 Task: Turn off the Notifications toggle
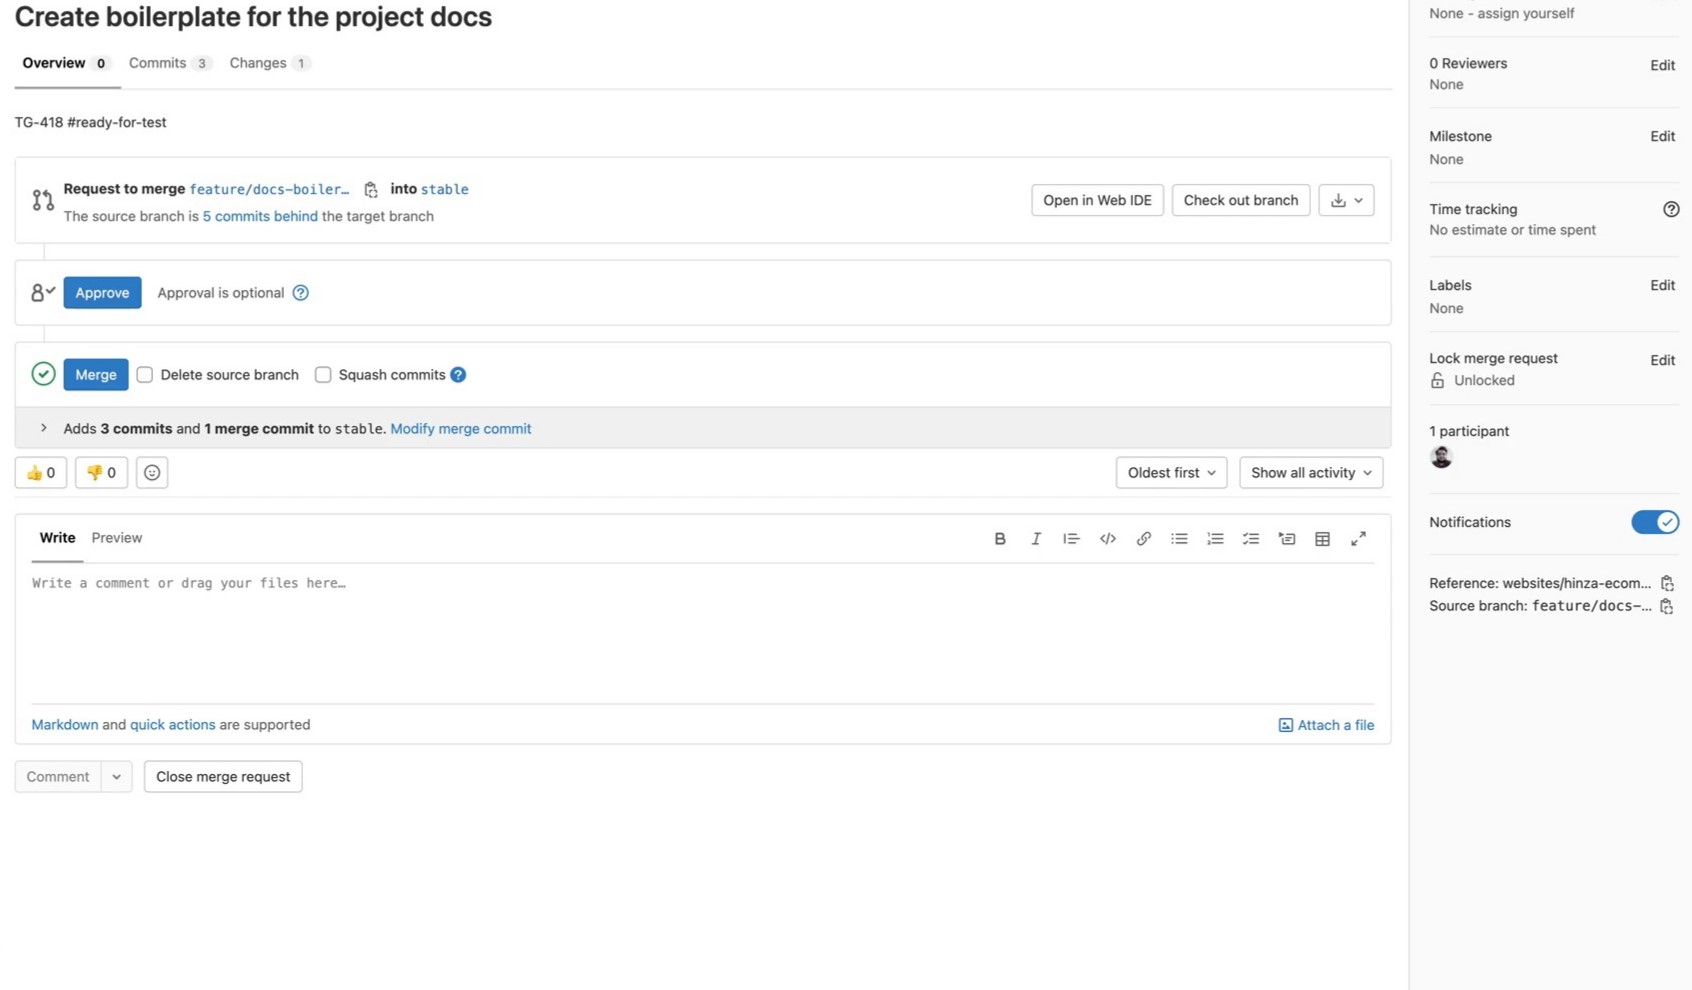coord(1654,522)
